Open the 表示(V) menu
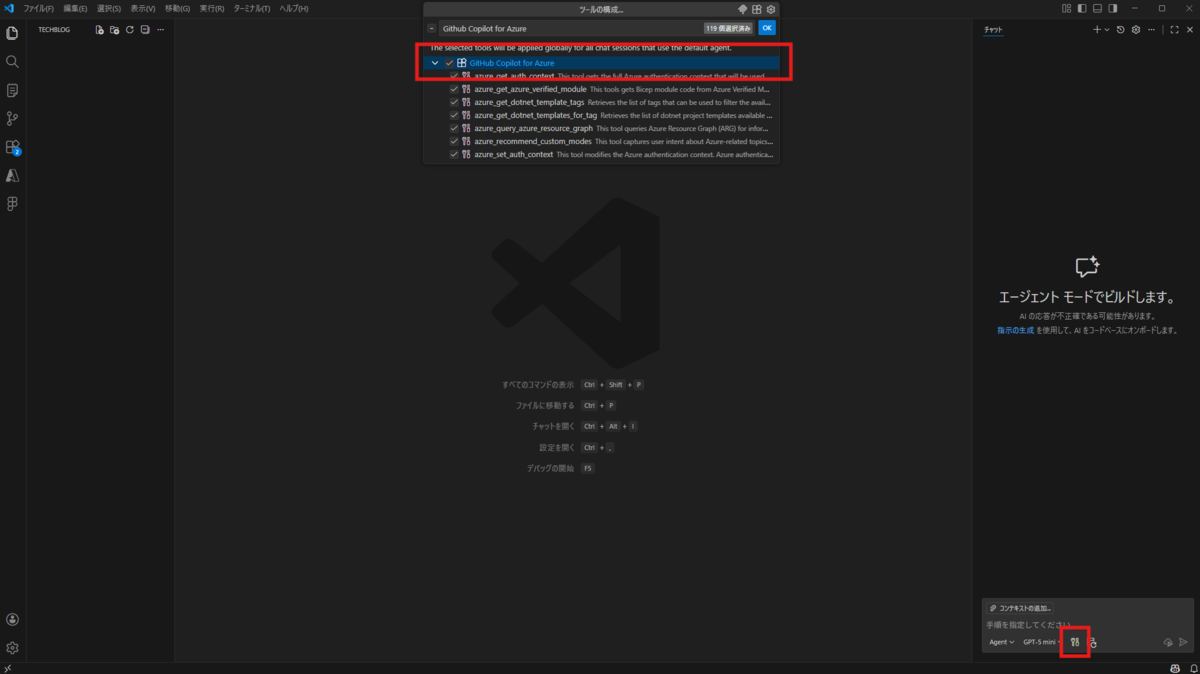Image resolution: width=1200 pixels, height=674 pixels. pos(143,8)
